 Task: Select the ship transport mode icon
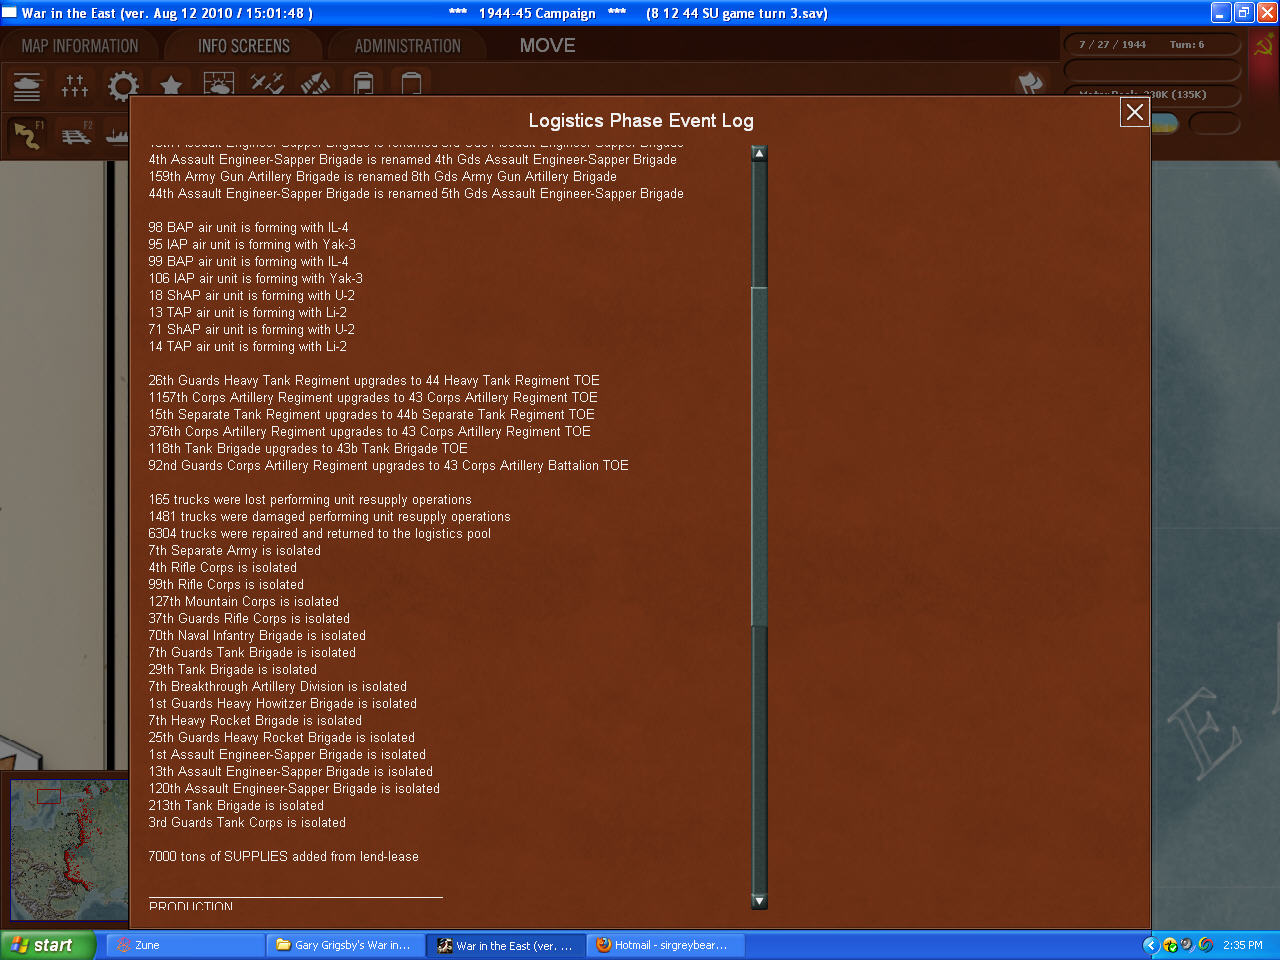point(117,135)
